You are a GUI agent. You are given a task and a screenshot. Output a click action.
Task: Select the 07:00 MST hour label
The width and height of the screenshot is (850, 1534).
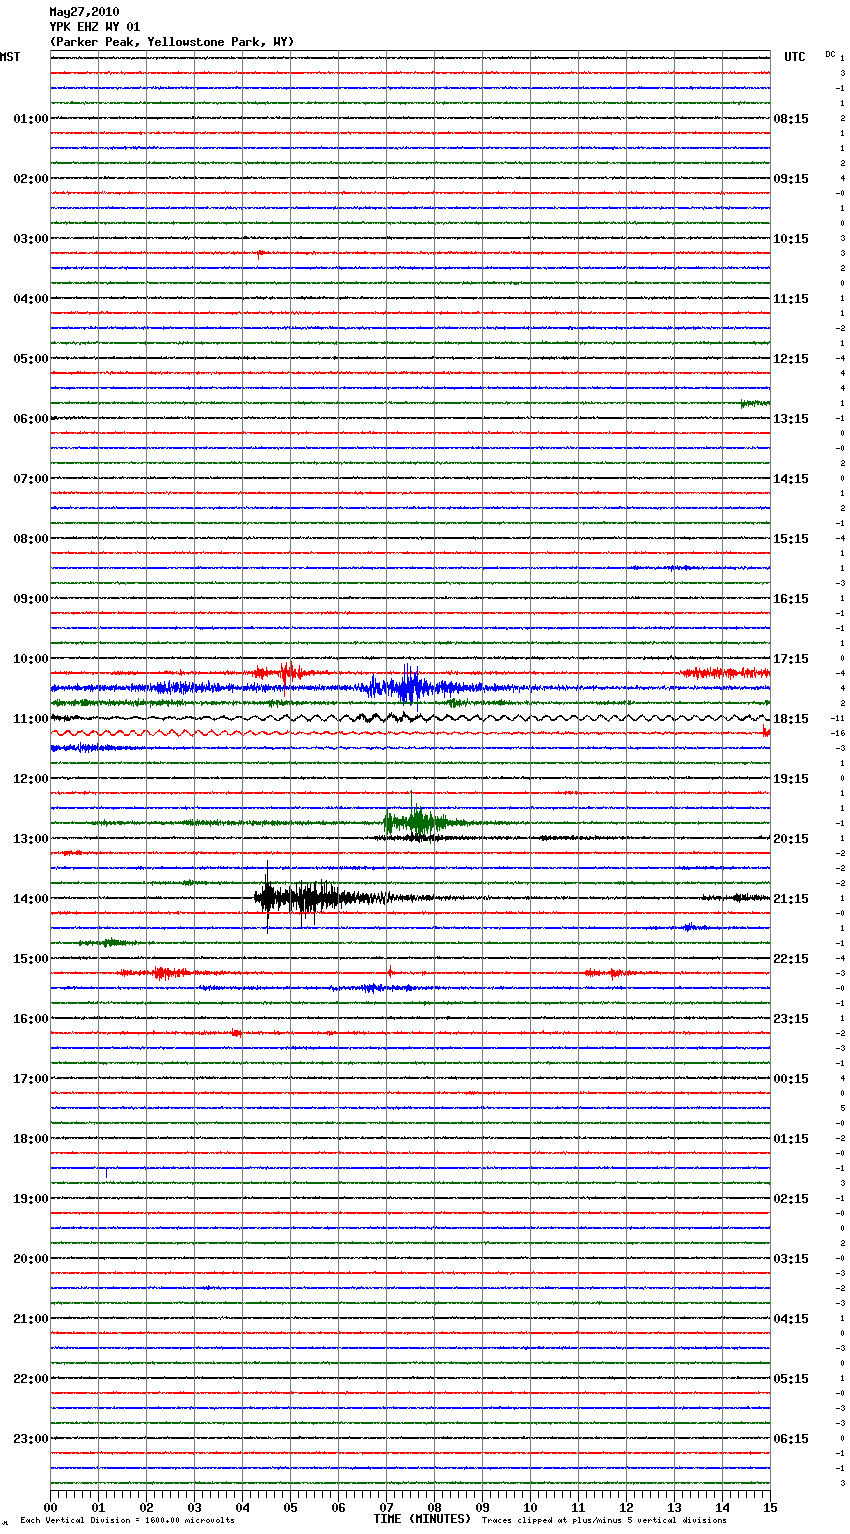coord(30,479)
